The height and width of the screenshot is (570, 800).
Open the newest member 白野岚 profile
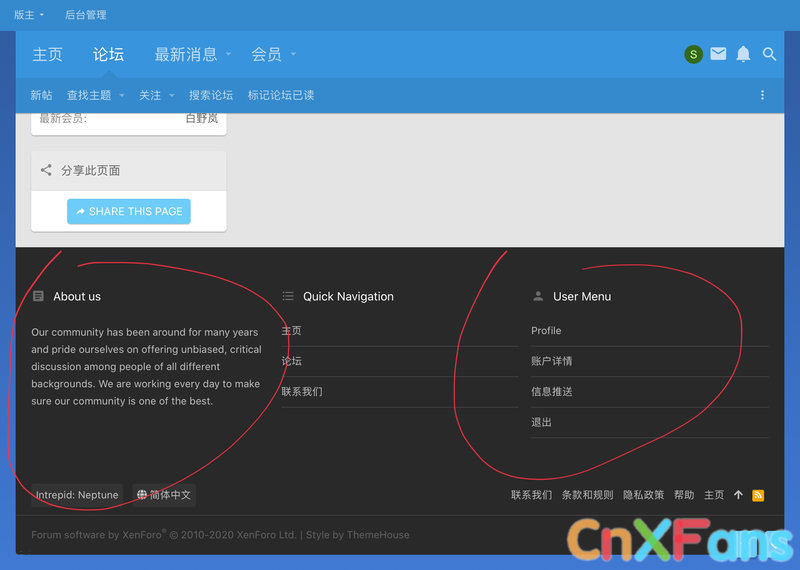tap(202, 118)
